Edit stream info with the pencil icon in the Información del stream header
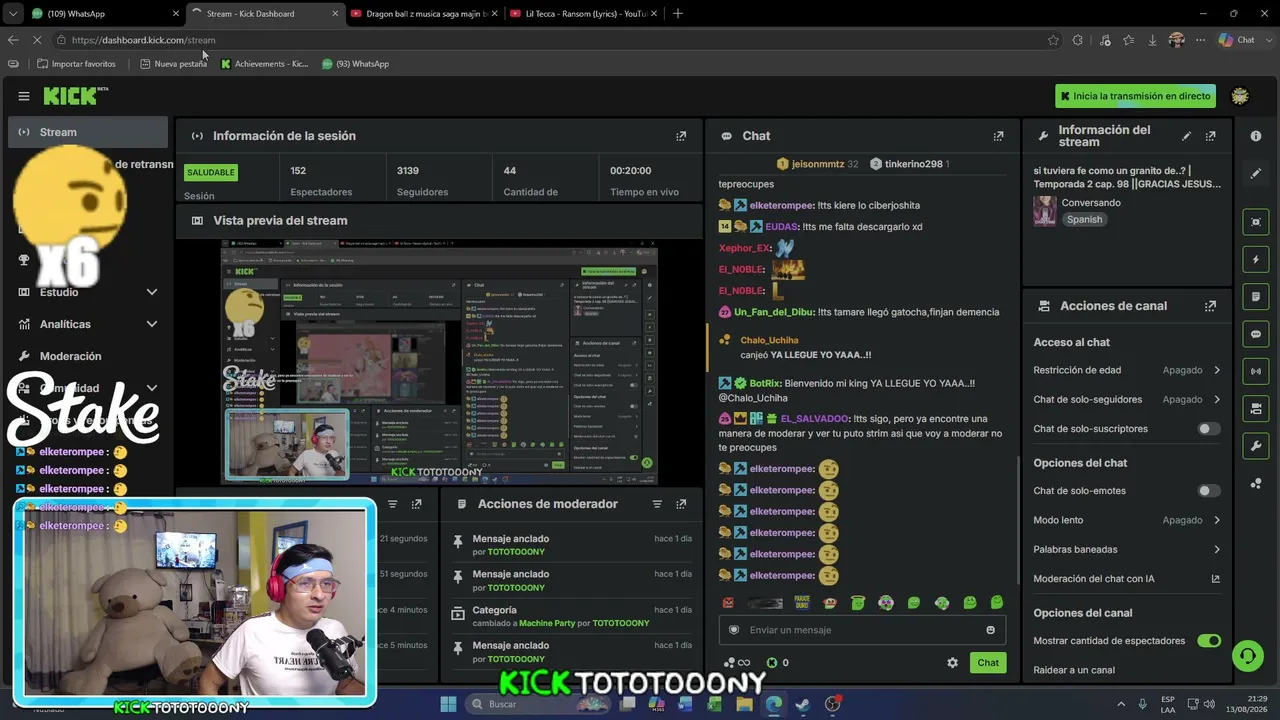The width and height of the screenshot is (1280, 720). 1187,136
